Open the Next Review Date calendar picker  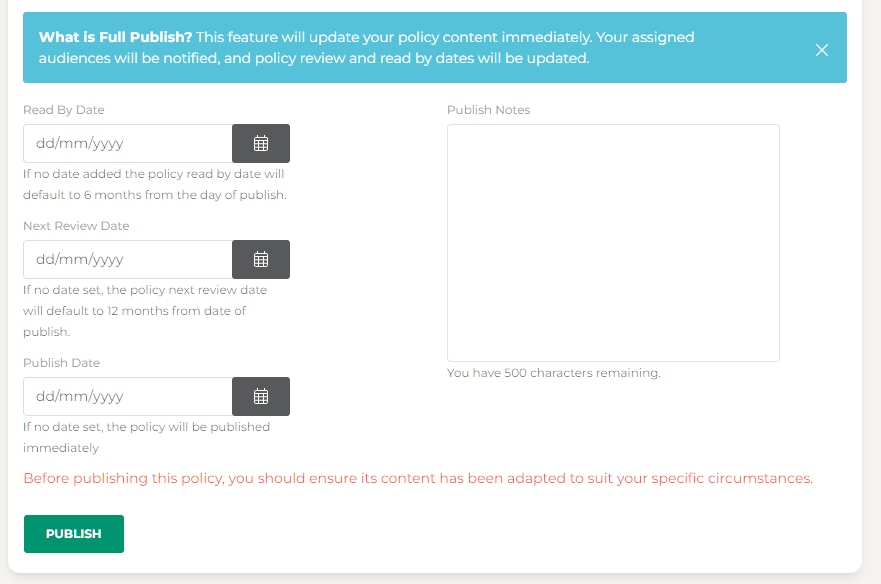261,259
